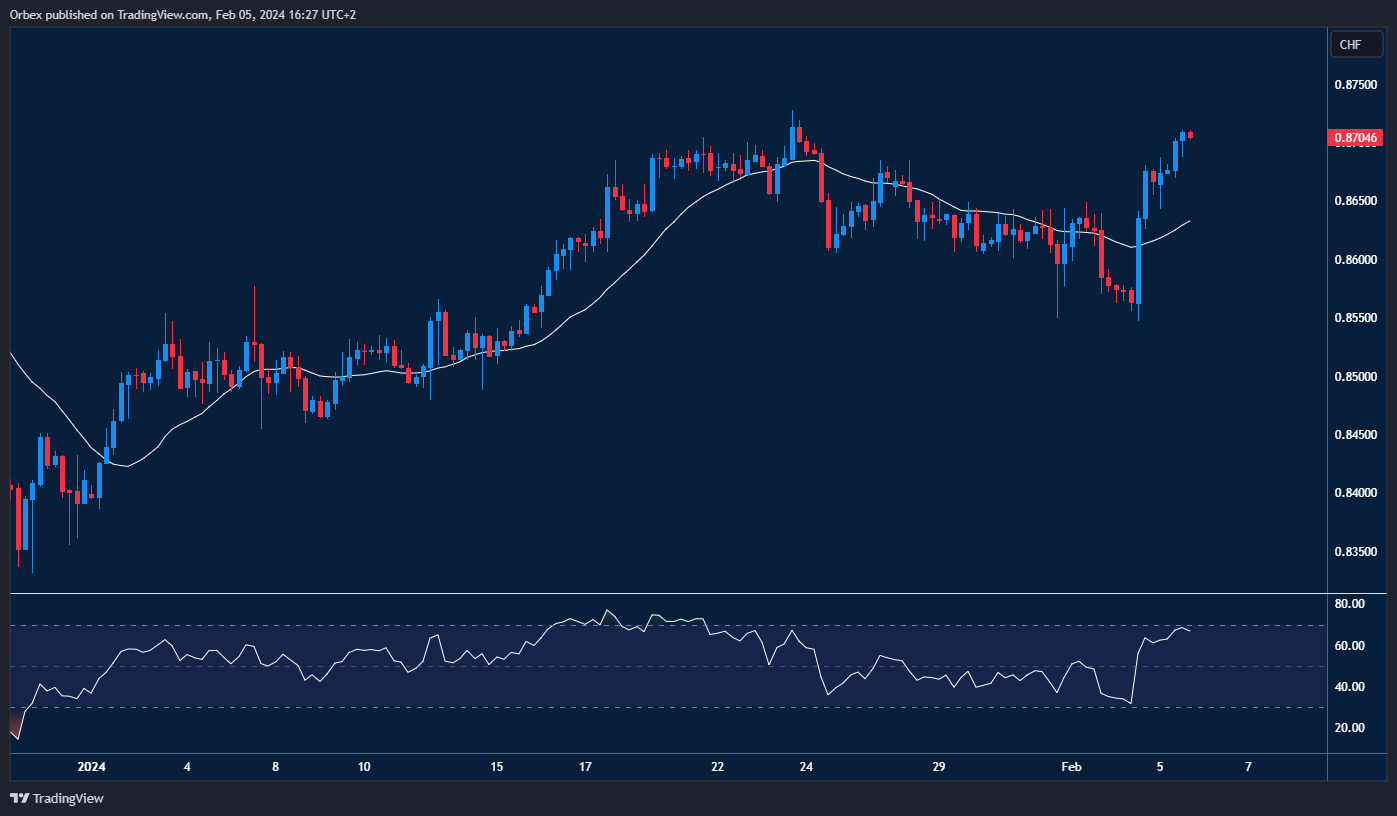The width and height of the screenshot is (1397, 816).
Task: Select the 15 date label on time axis
Action: coord(497,767)
